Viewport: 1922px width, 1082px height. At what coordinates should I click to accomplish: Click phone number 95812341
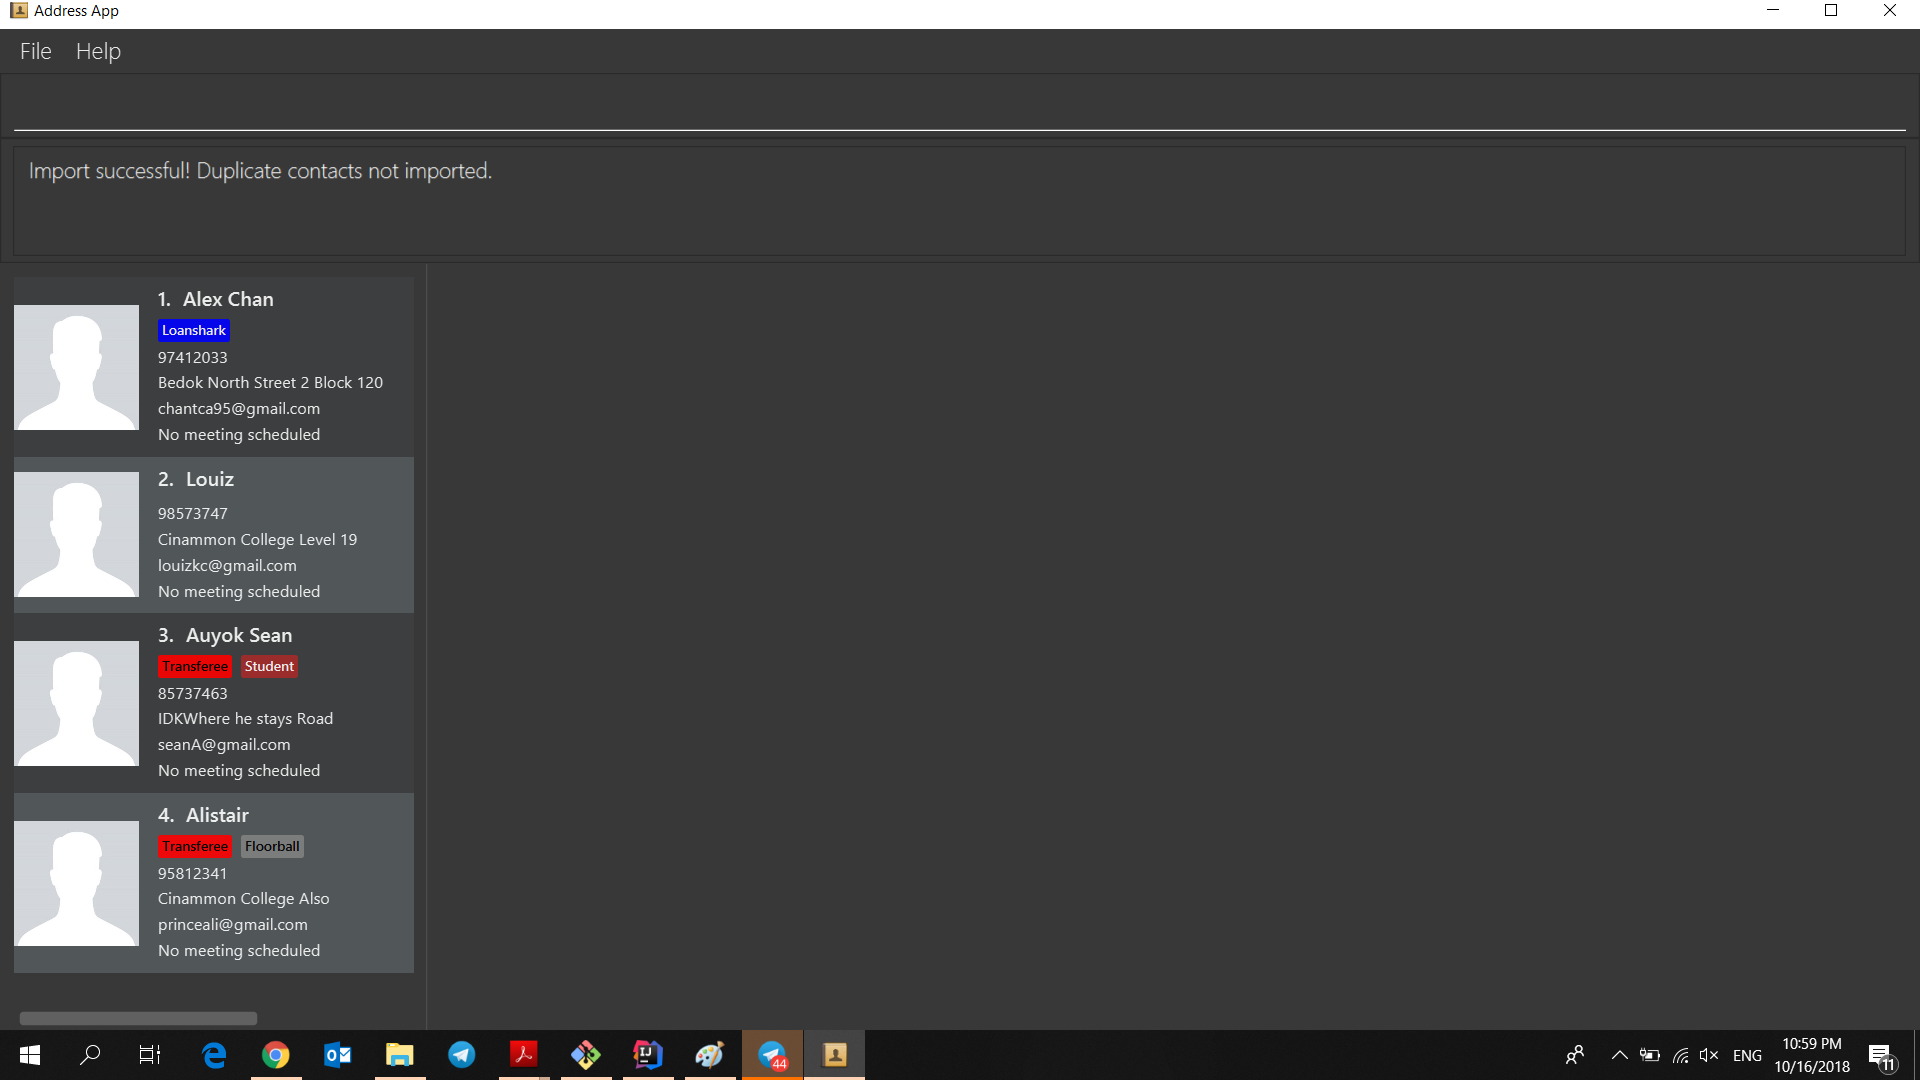193,874
